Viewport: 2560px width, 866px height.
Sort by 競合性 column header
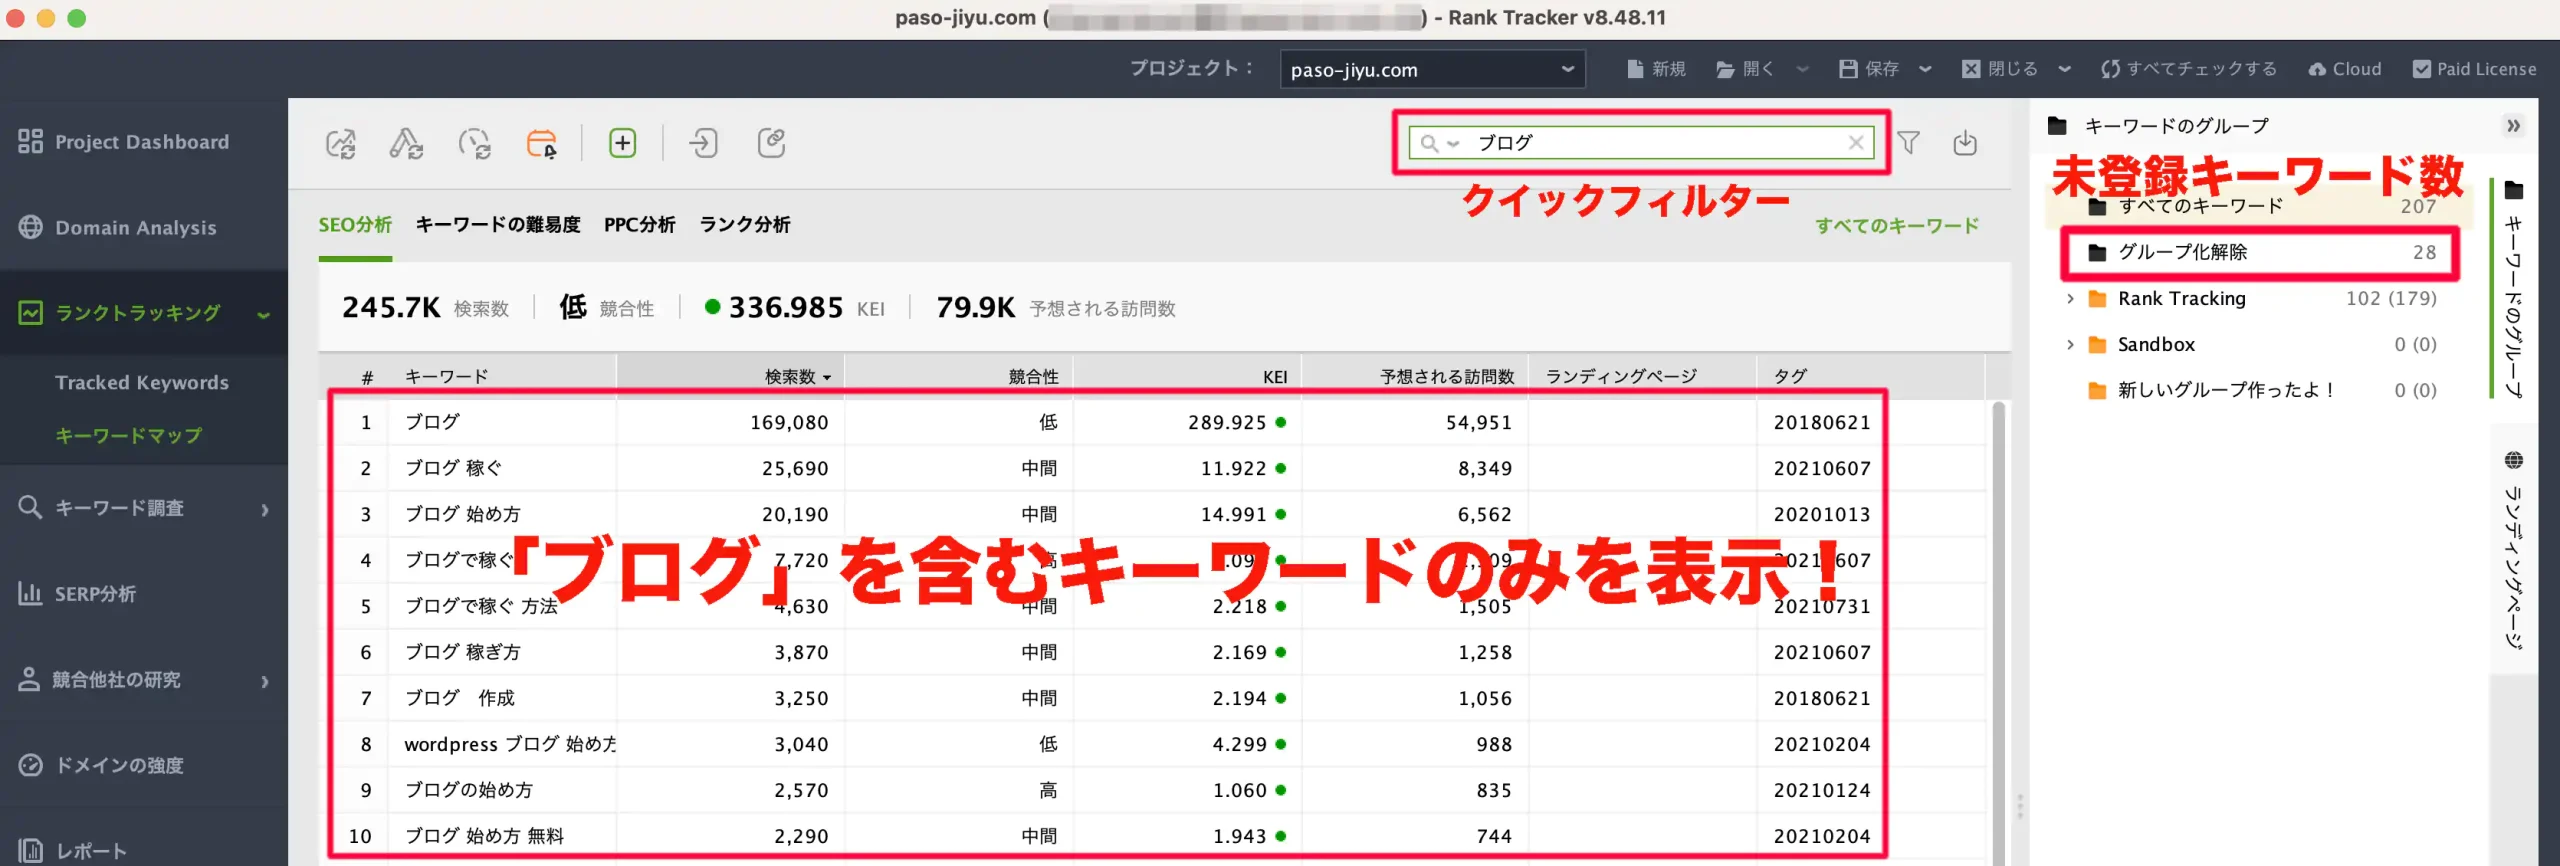tap(959, 377)
